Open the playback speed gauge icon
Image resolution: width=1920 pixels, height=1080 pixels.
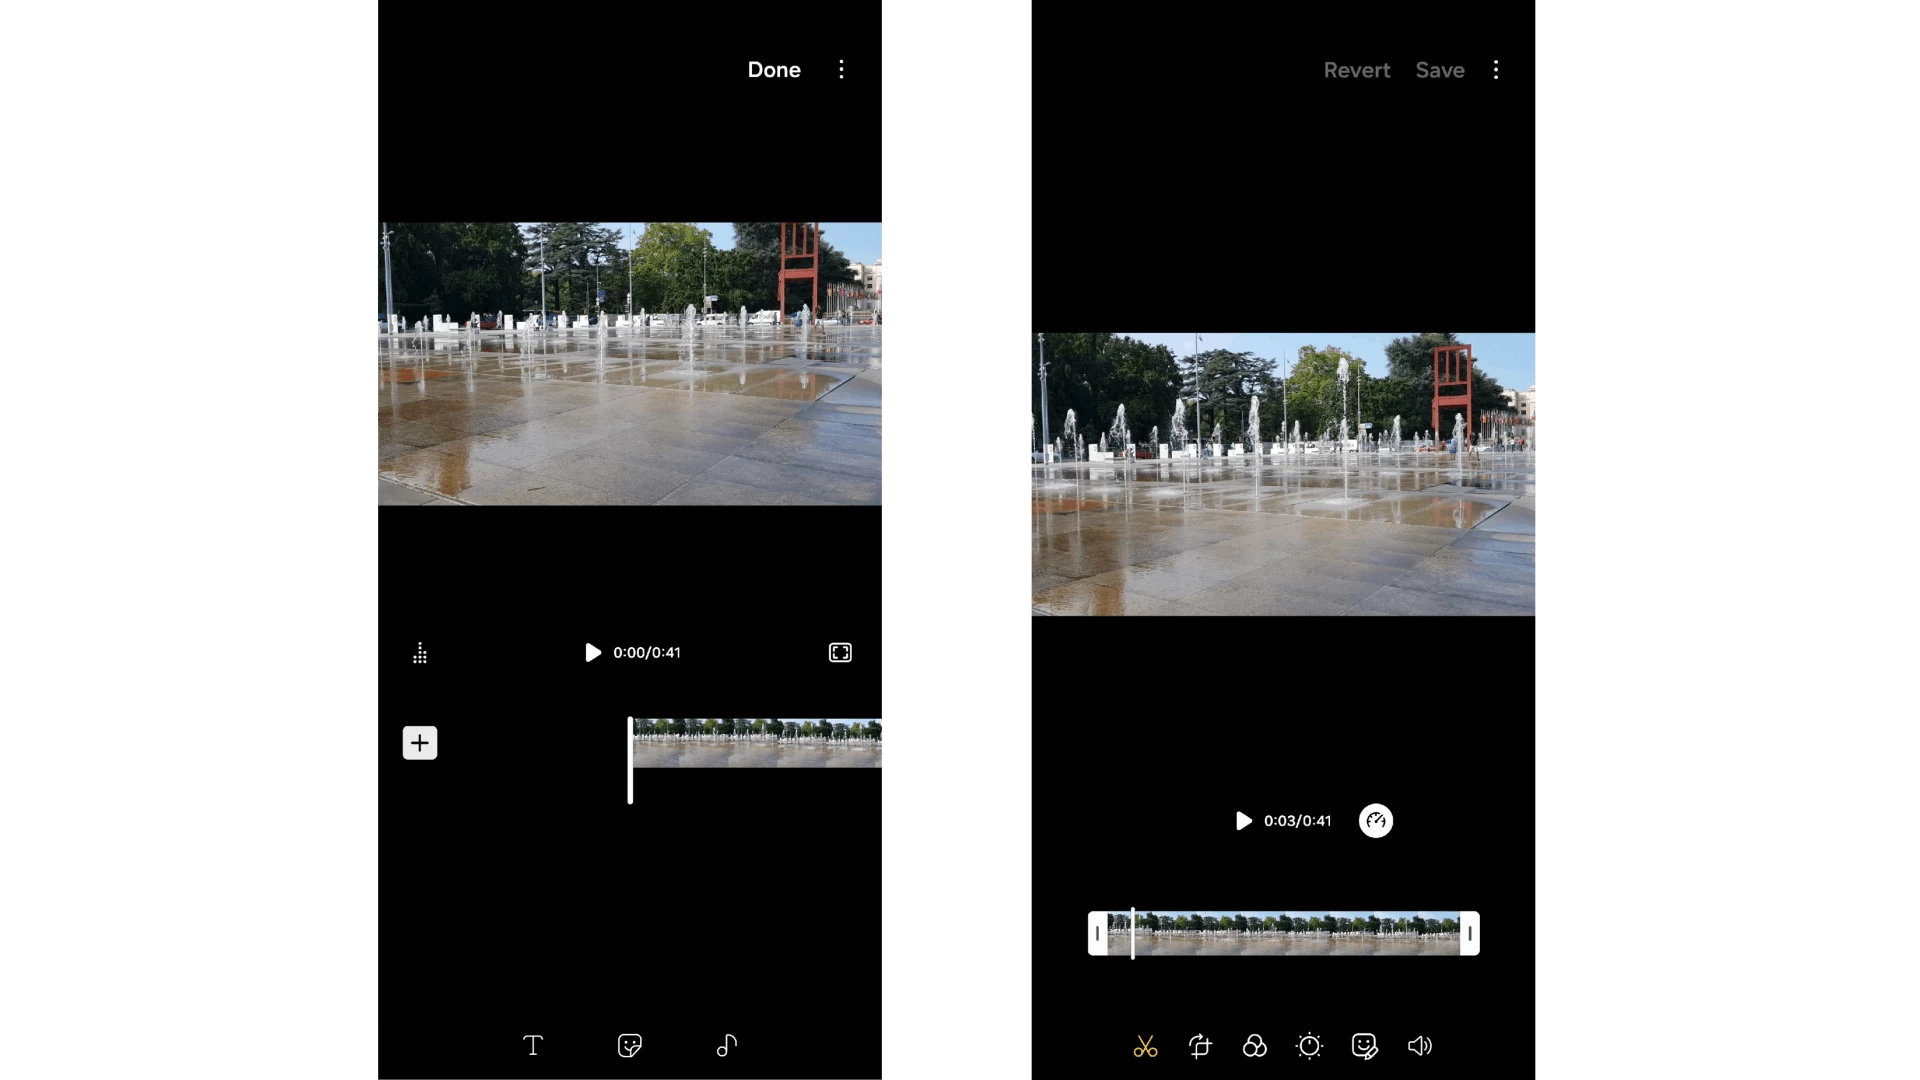click(1376, 821)
